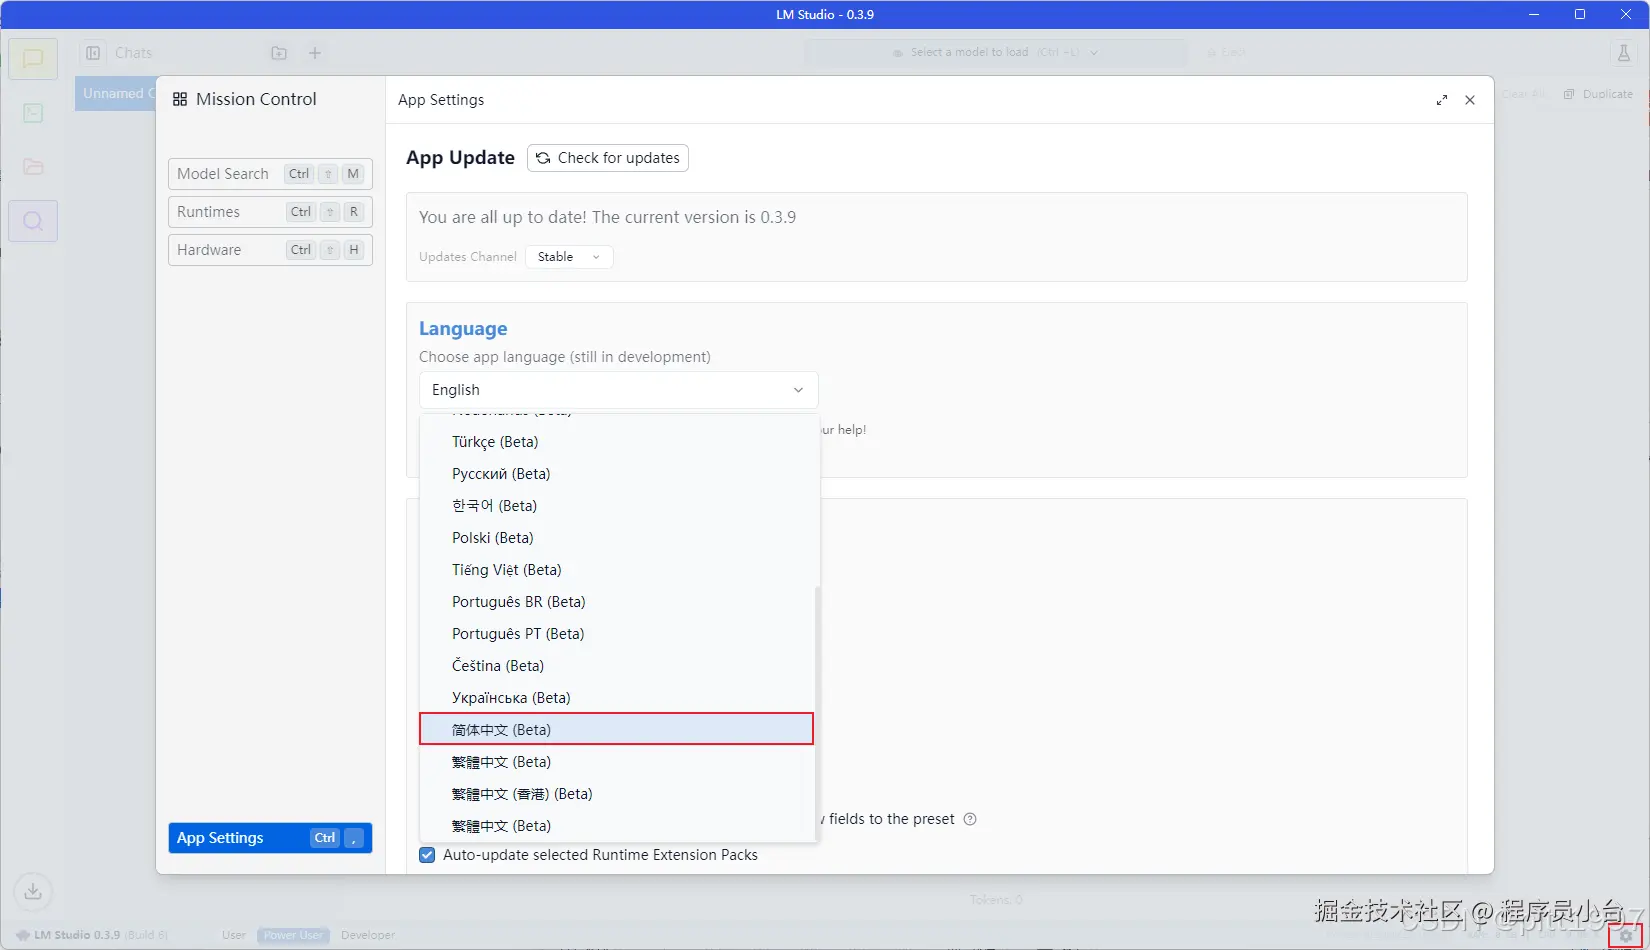The image size is (1650, 950).
Task: Create a new chat folder
Action: (x=279, y=53)
